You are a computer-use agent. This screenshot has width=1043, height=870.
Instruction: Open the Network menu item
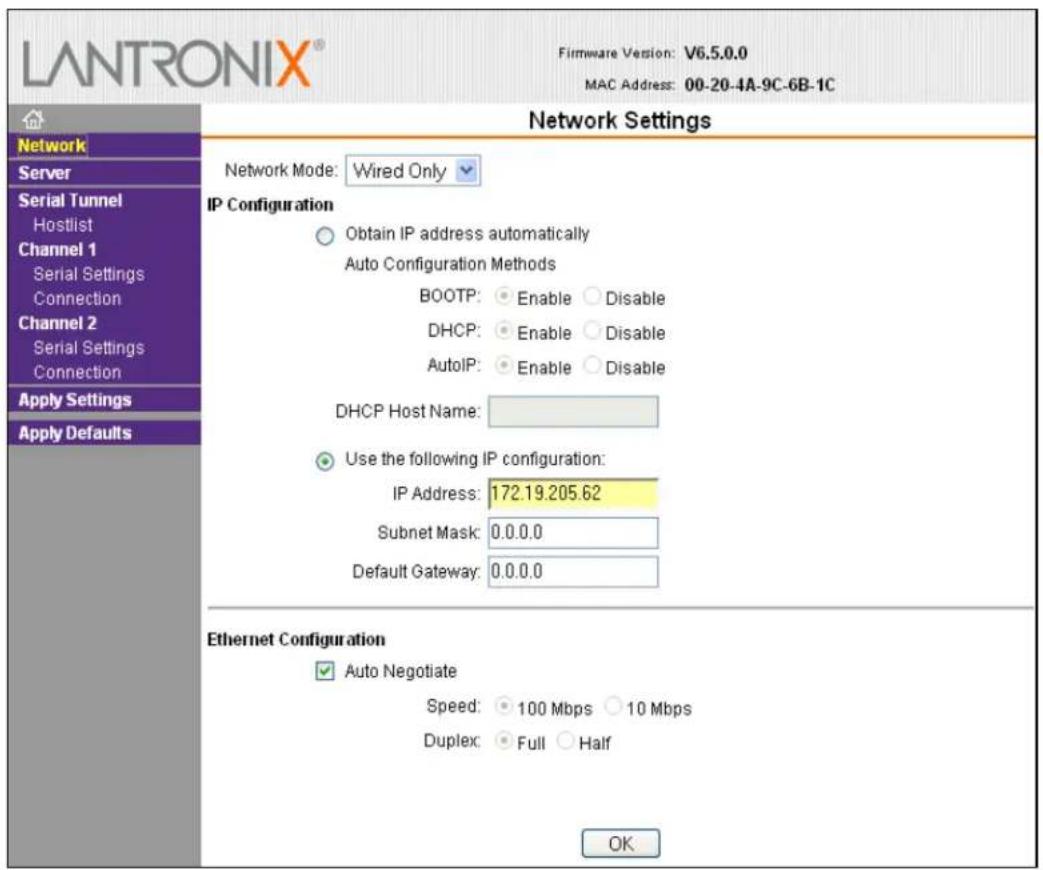pos(52,145)
